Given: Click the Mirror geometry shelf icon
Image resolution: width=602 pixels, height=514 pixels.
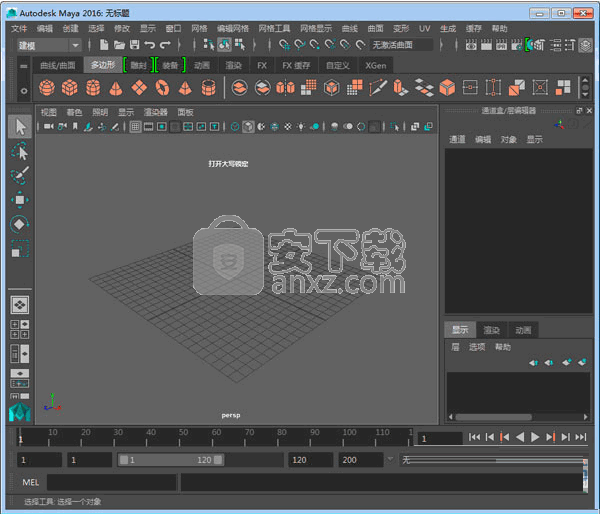Looking at the screenshot, I should [x=285, y=88].
